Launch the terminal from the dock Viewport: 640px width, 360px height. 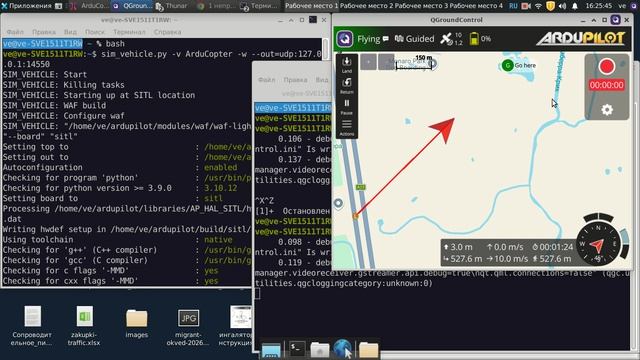(297, 349)
